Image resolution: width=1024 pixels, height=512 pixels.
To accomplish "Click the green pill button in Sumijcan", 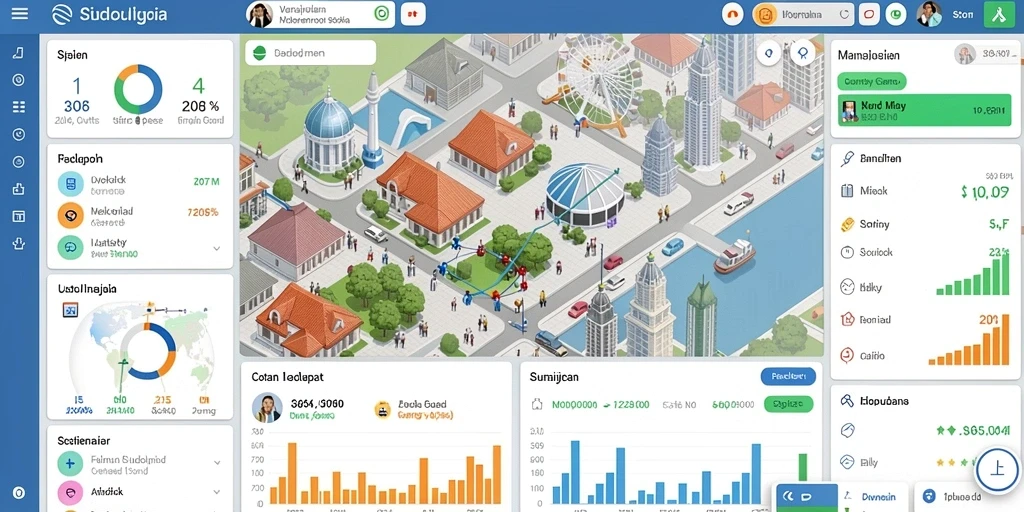I will point(788,404).
